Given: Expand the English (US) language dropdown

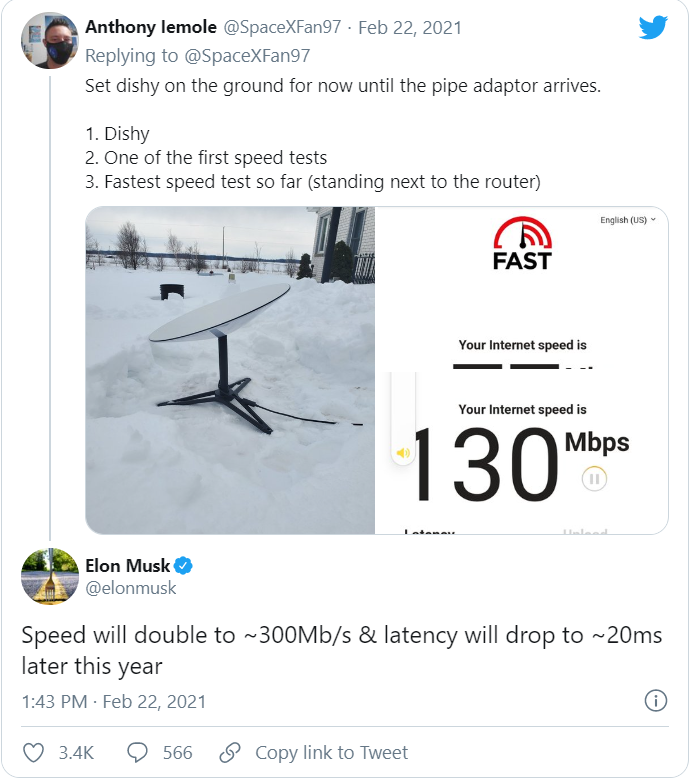Looking at the screenshot, I should click(x=628, y=220).
